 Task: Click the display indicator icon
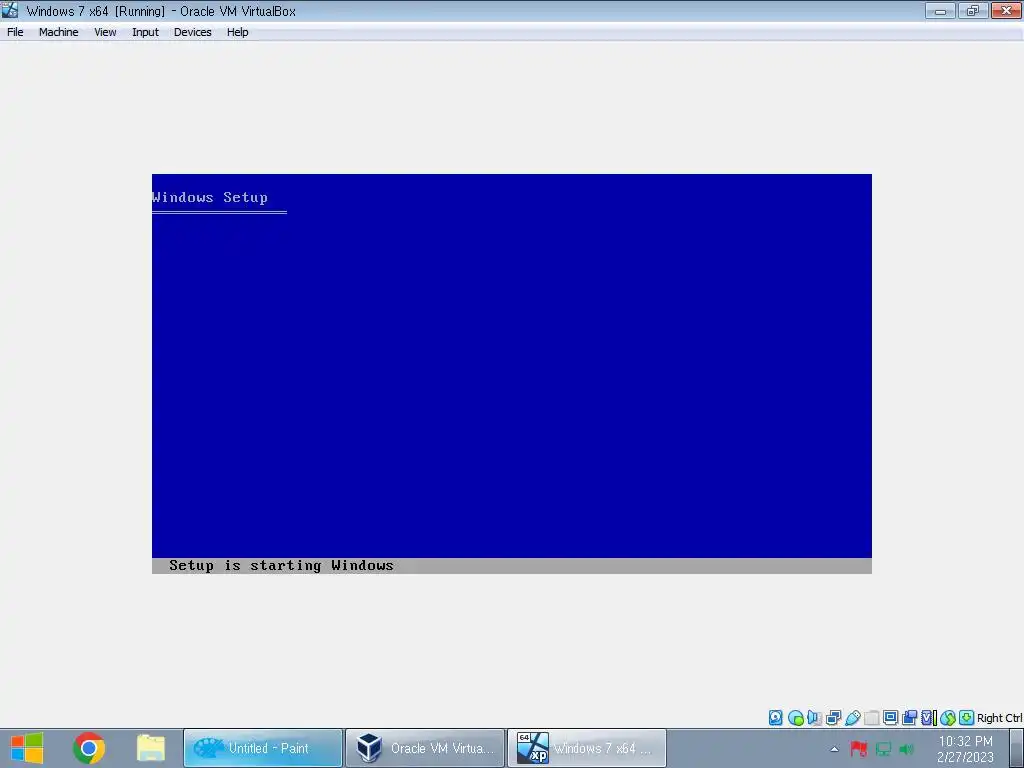[890, 718]
